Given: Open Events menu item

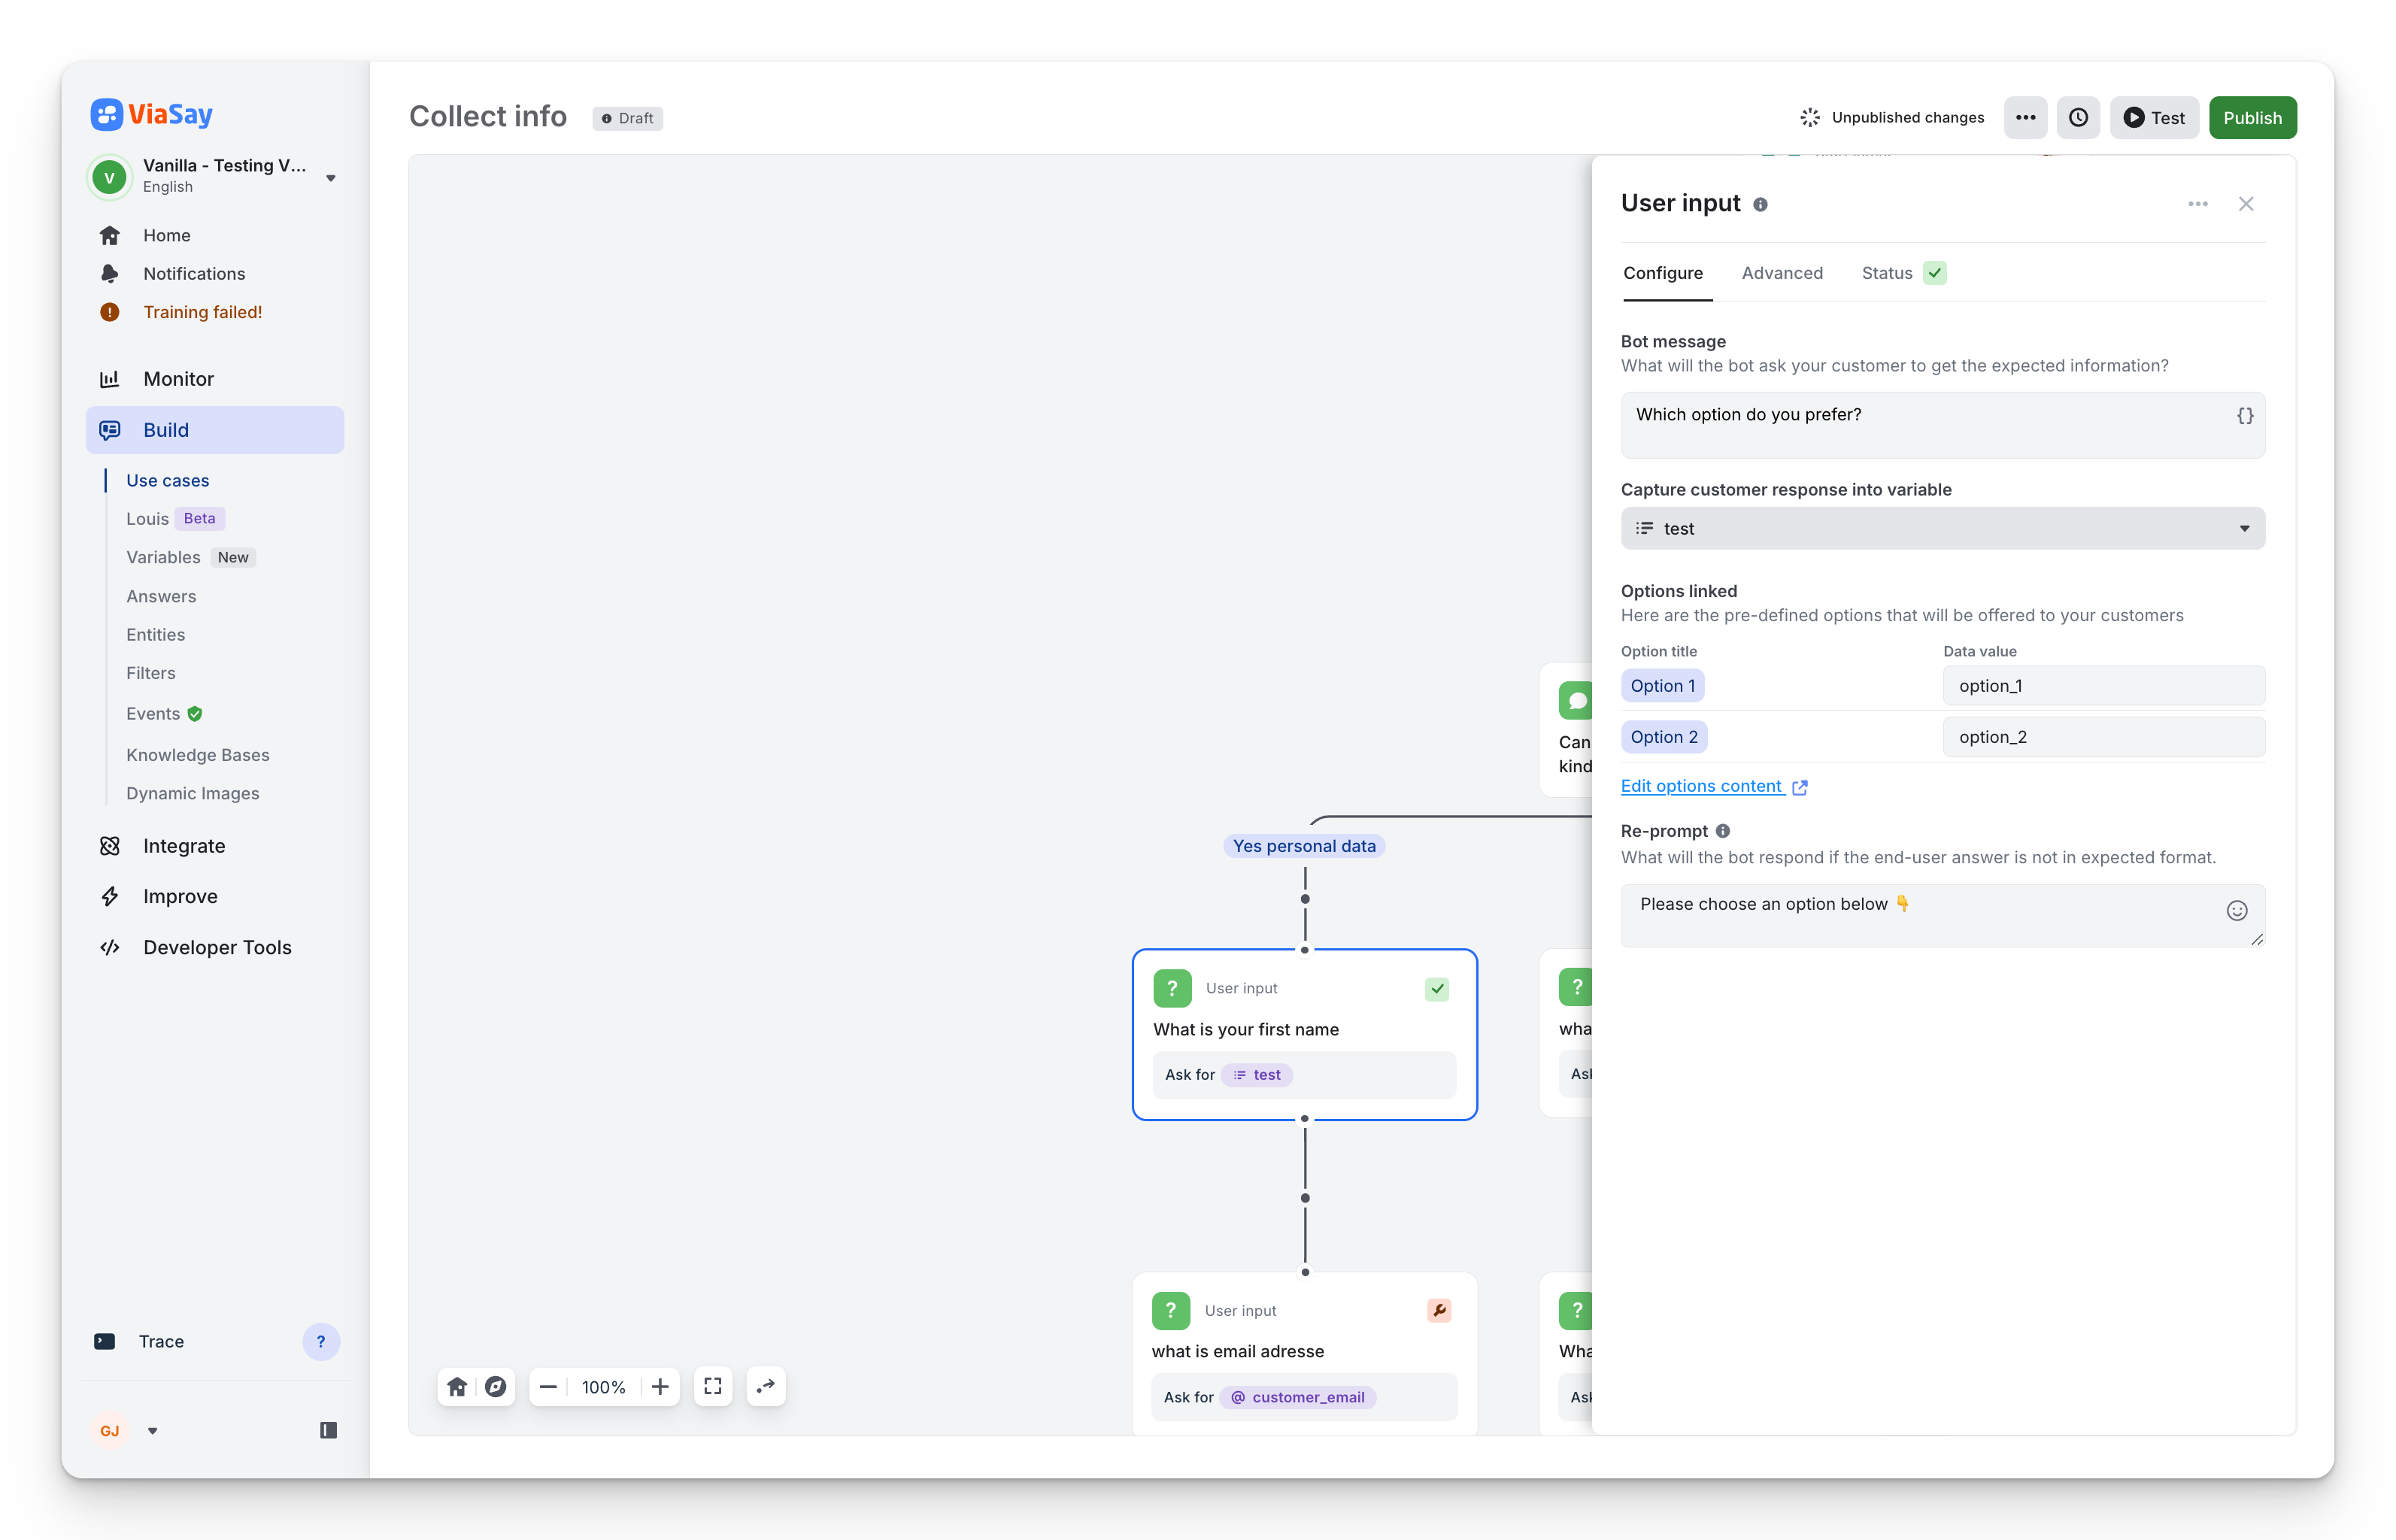Looking at the screenshot, I should click(x=165, y=713).
